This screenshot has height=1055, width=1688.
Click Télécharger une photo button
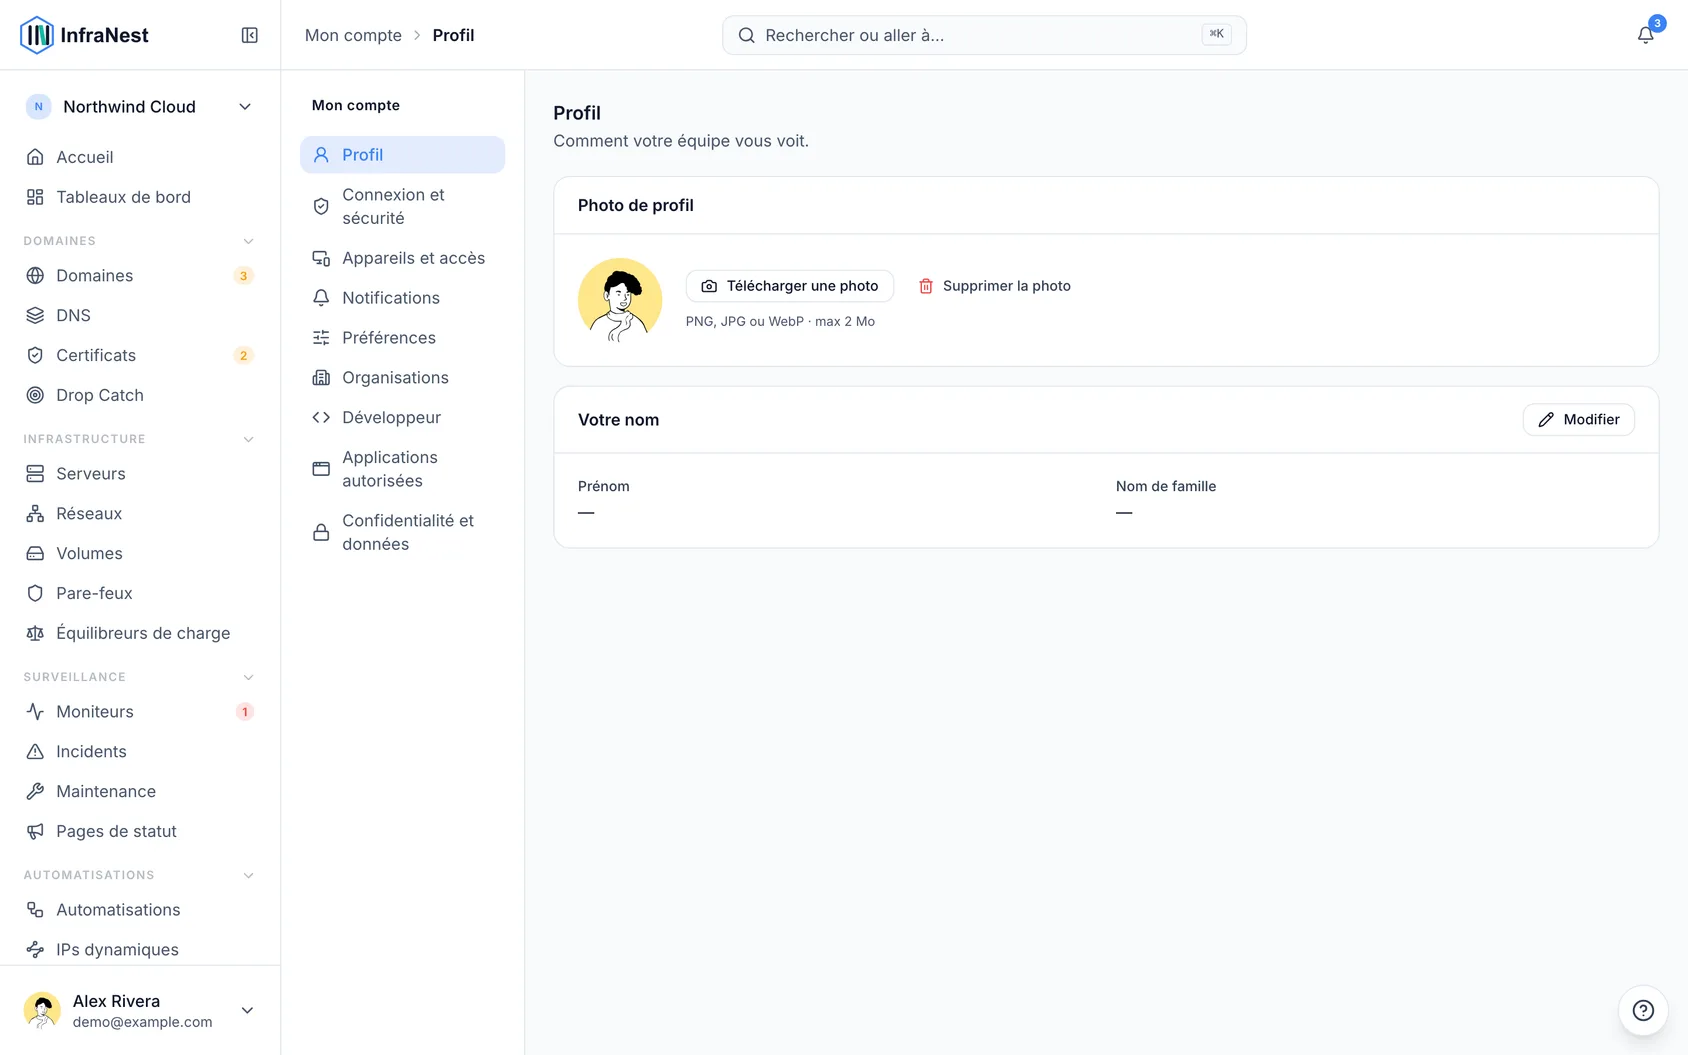tap(790, 286)
